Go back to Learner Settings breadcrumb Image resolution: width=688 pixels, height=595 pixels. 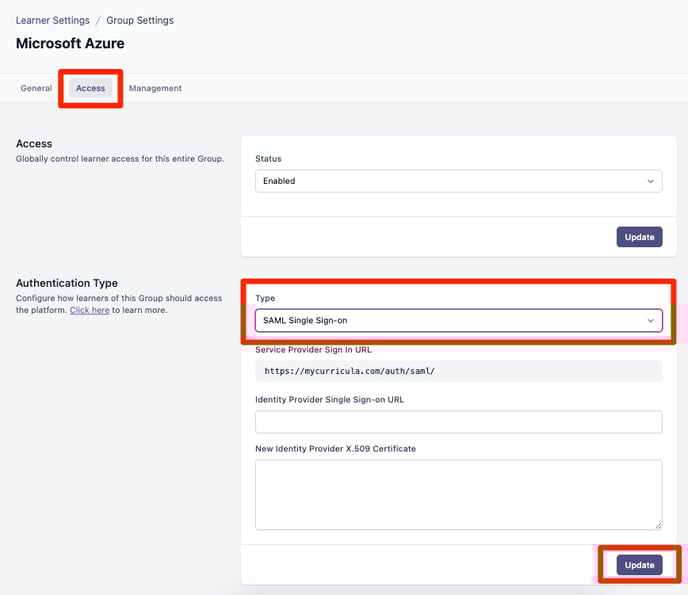pos(53,20)
